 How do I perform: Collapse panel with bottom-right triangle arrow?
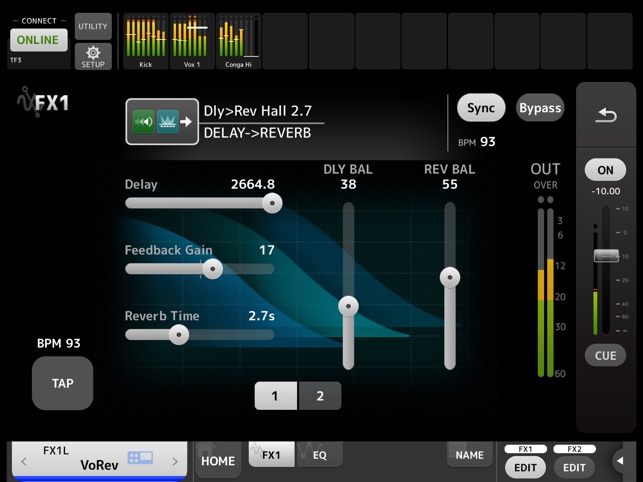point(620,461)
